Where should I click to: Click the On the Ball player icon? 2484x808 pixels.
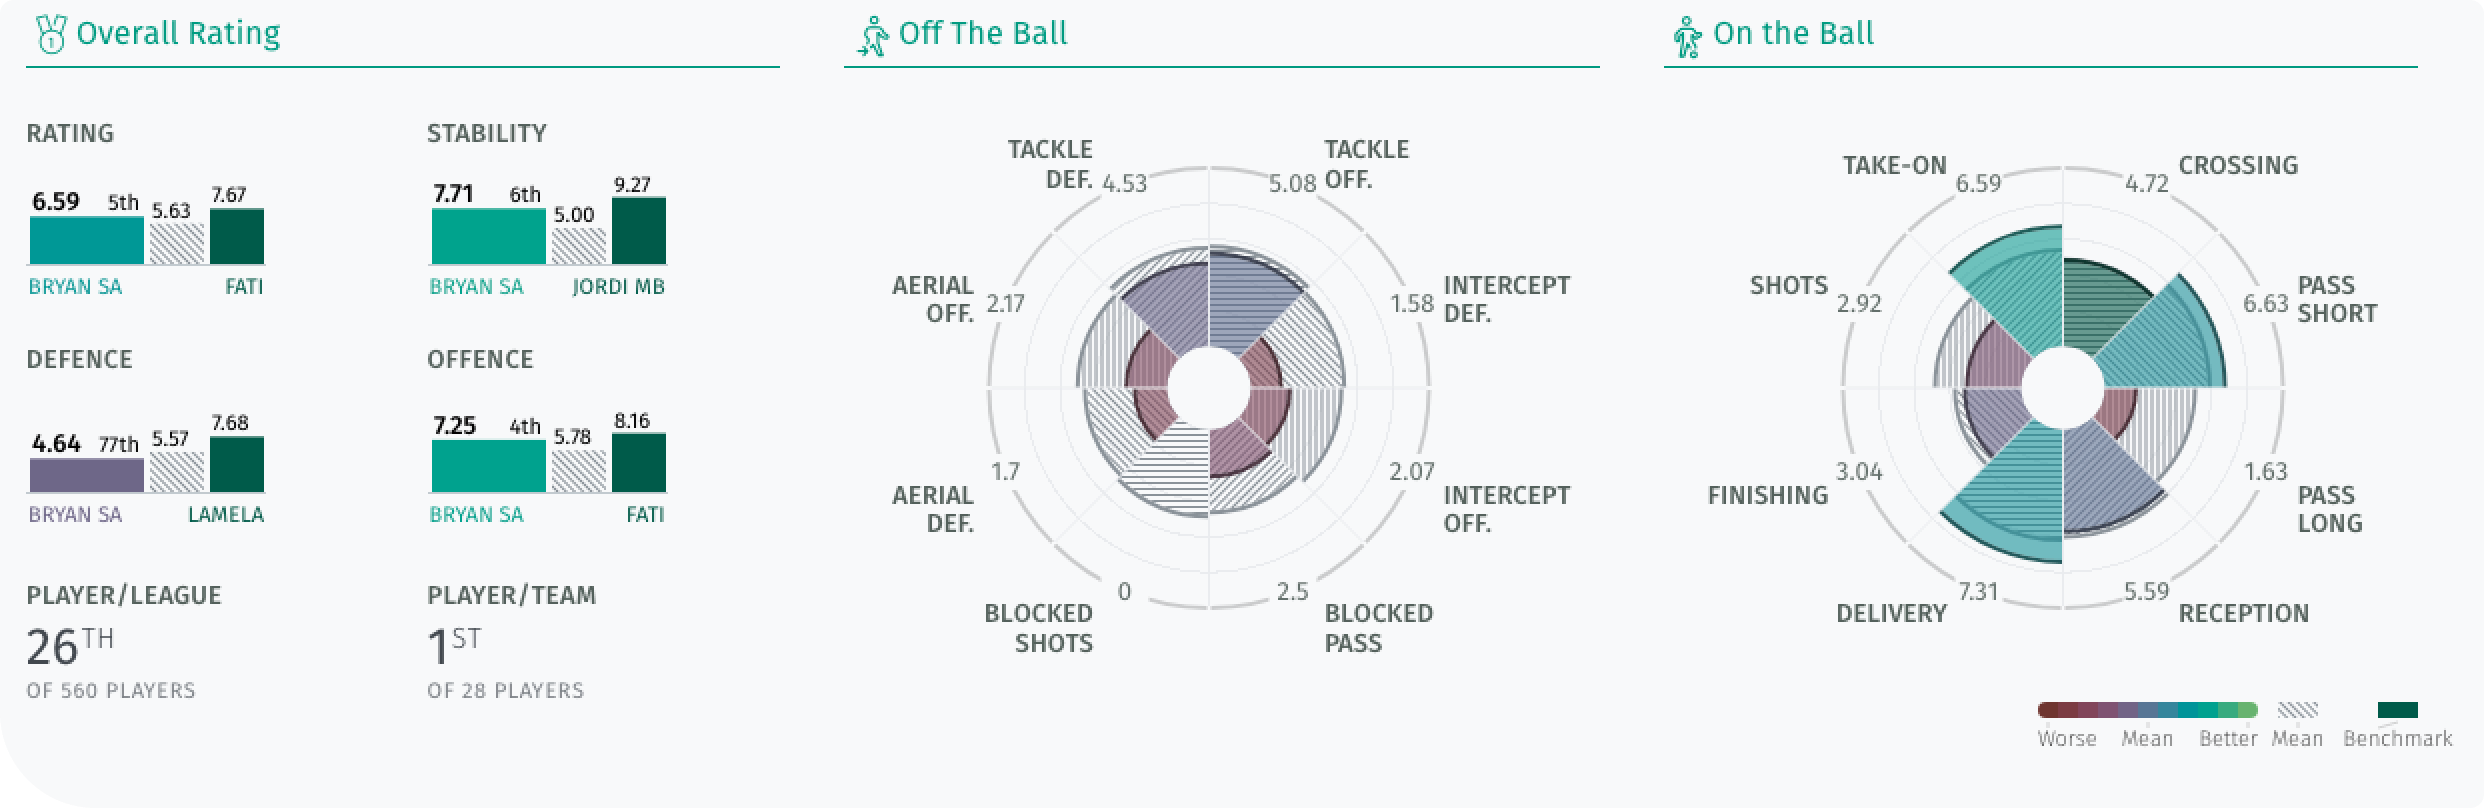click(x=1687, y=37)
